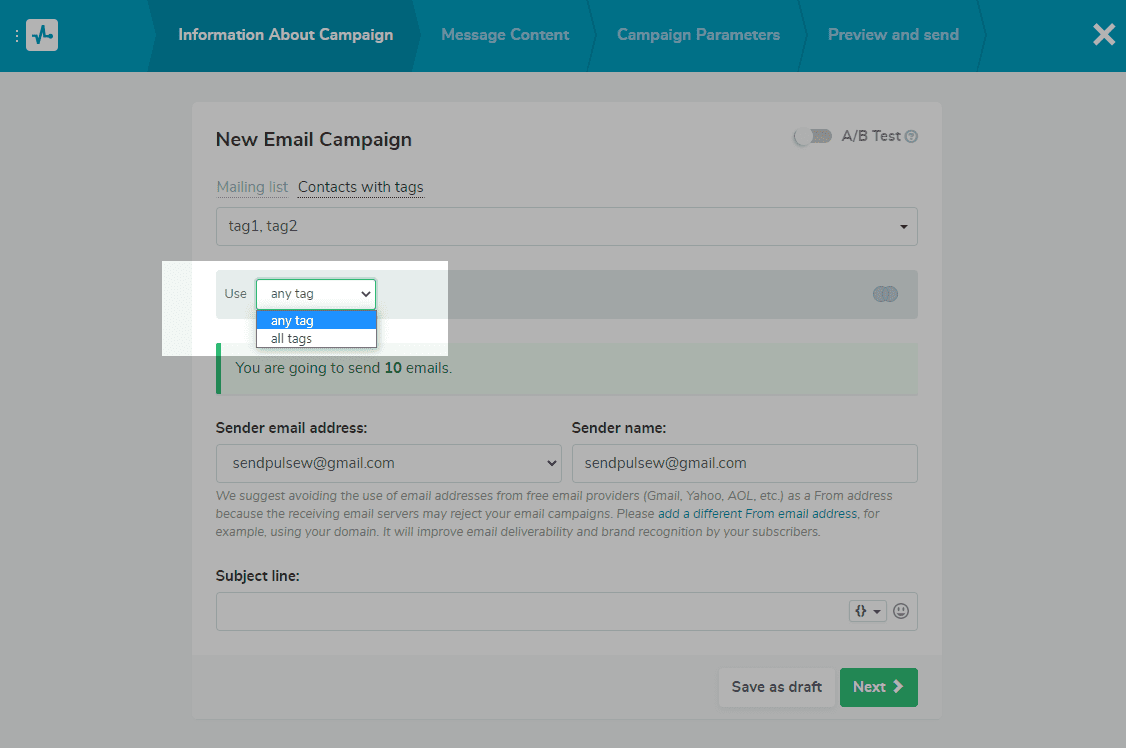
Task: Click the segment circles icon
Action: click(885, 294)
